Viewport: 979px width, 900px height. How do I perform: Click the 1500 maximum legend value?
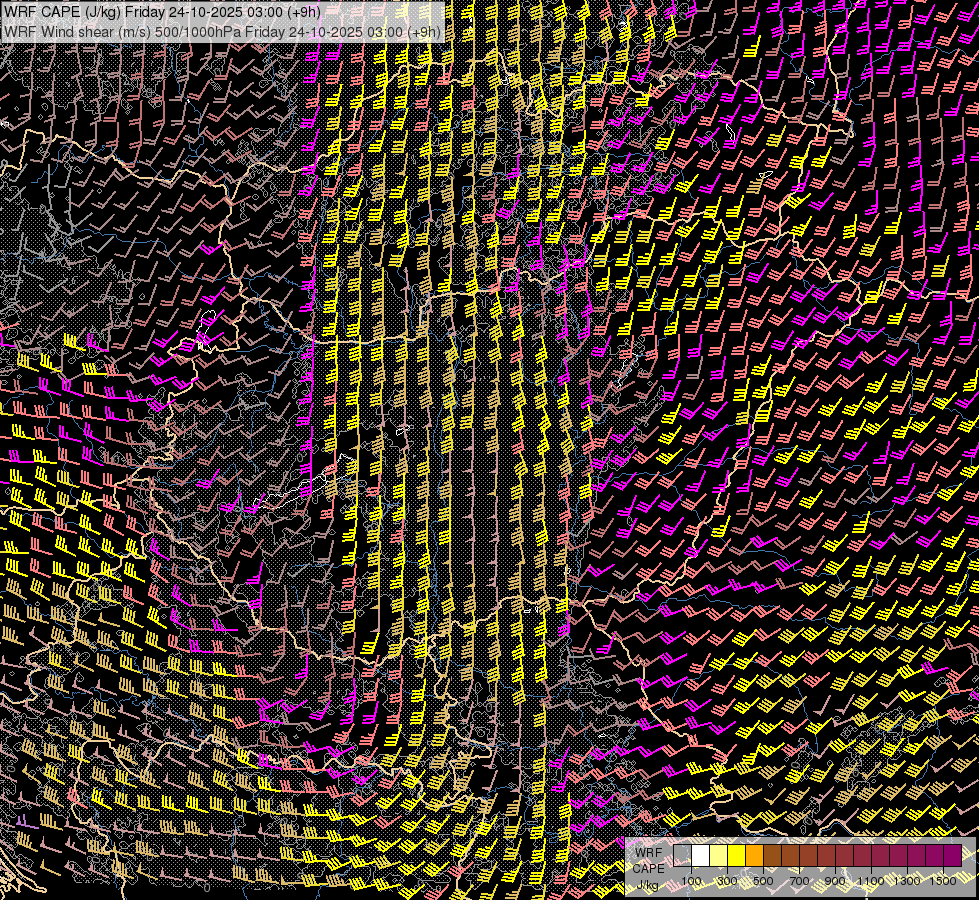pyautogui.click(x=942, y=881)
